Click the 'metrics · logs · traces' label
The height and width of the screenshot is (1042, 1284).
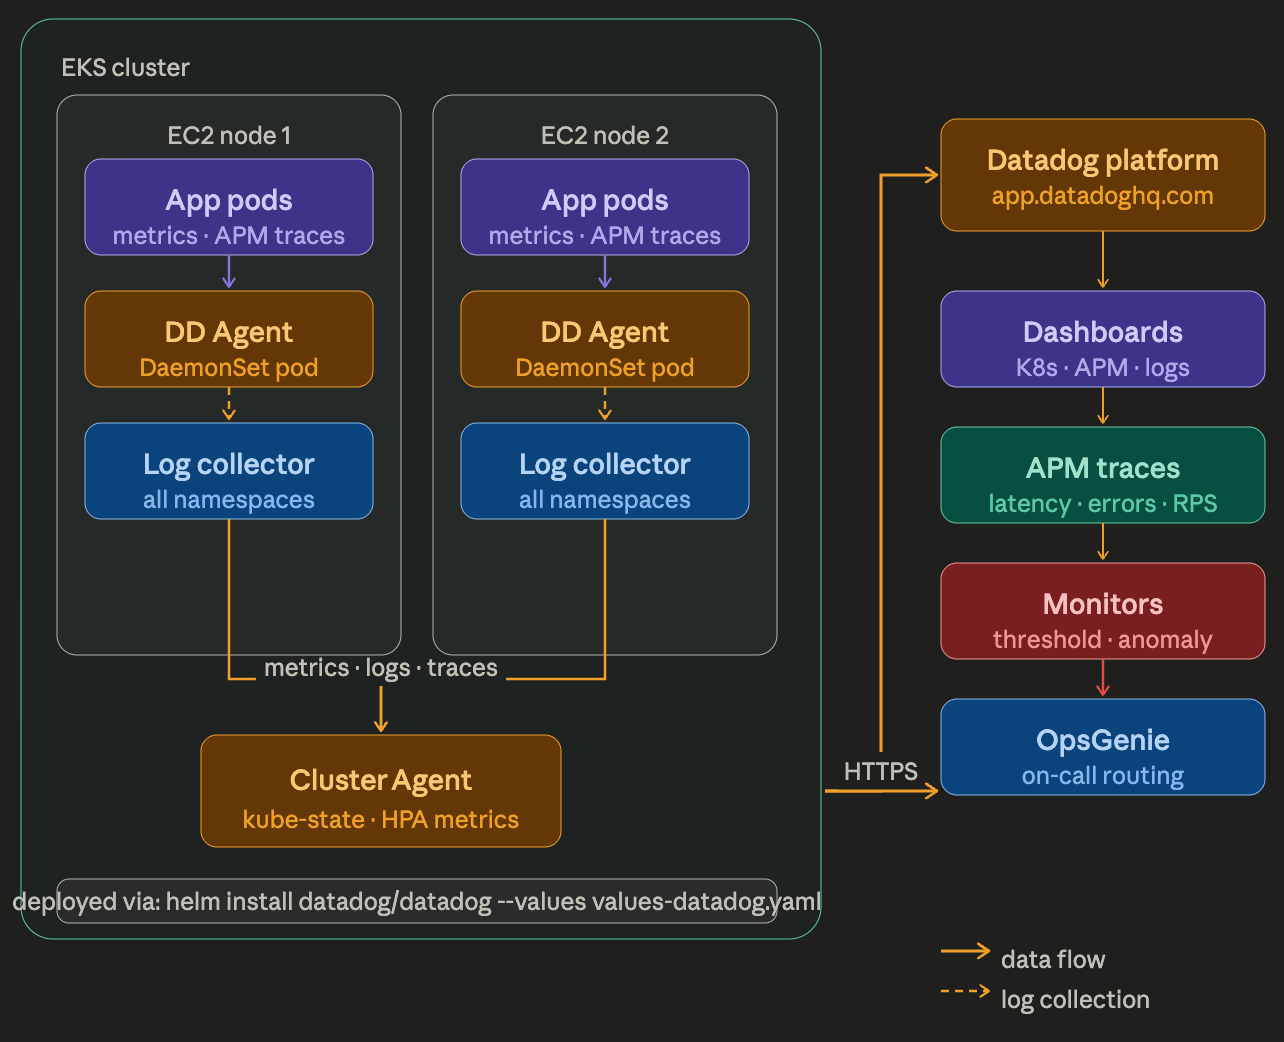(x=381, y=668)
